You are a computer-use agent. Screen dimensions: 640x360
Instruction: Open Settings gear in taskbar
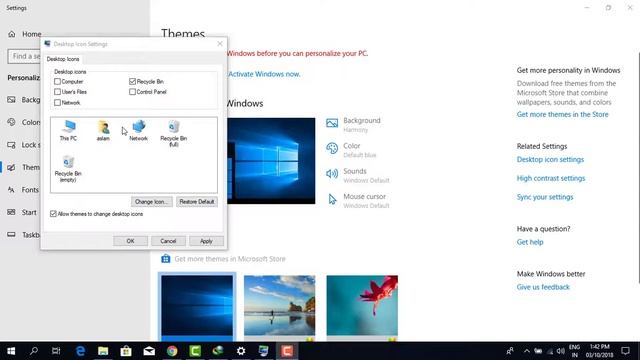click(241, 351)
